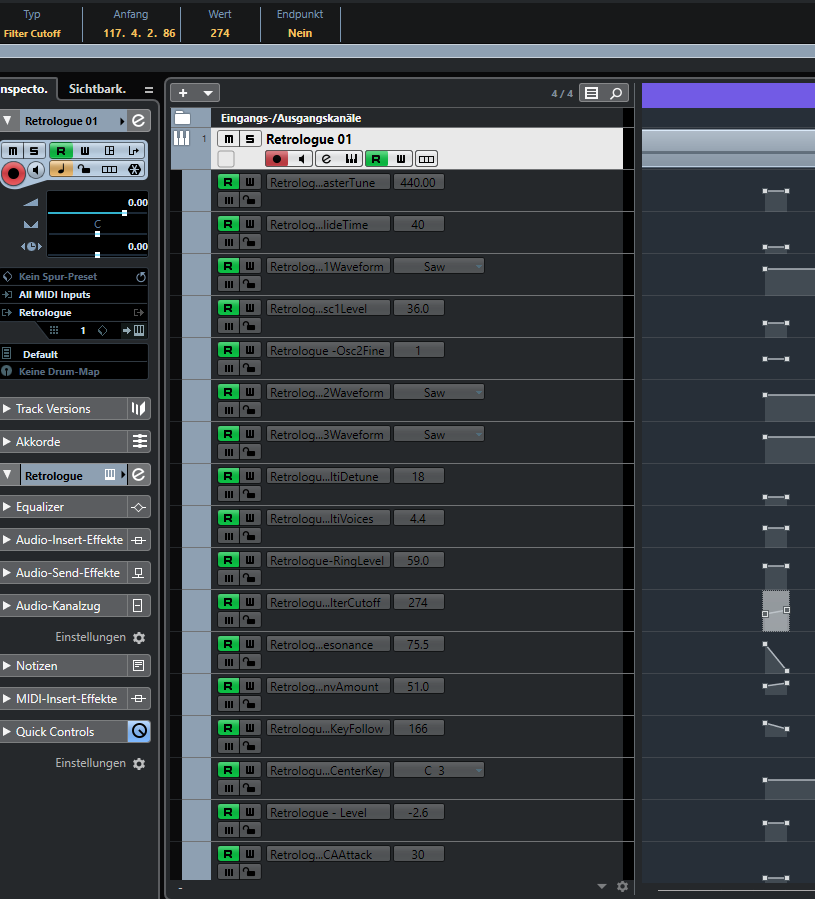Click Quick Controls blue dial icon
Image resolution: width=815 pixels, height=899 pixels.
pos(139,731)
